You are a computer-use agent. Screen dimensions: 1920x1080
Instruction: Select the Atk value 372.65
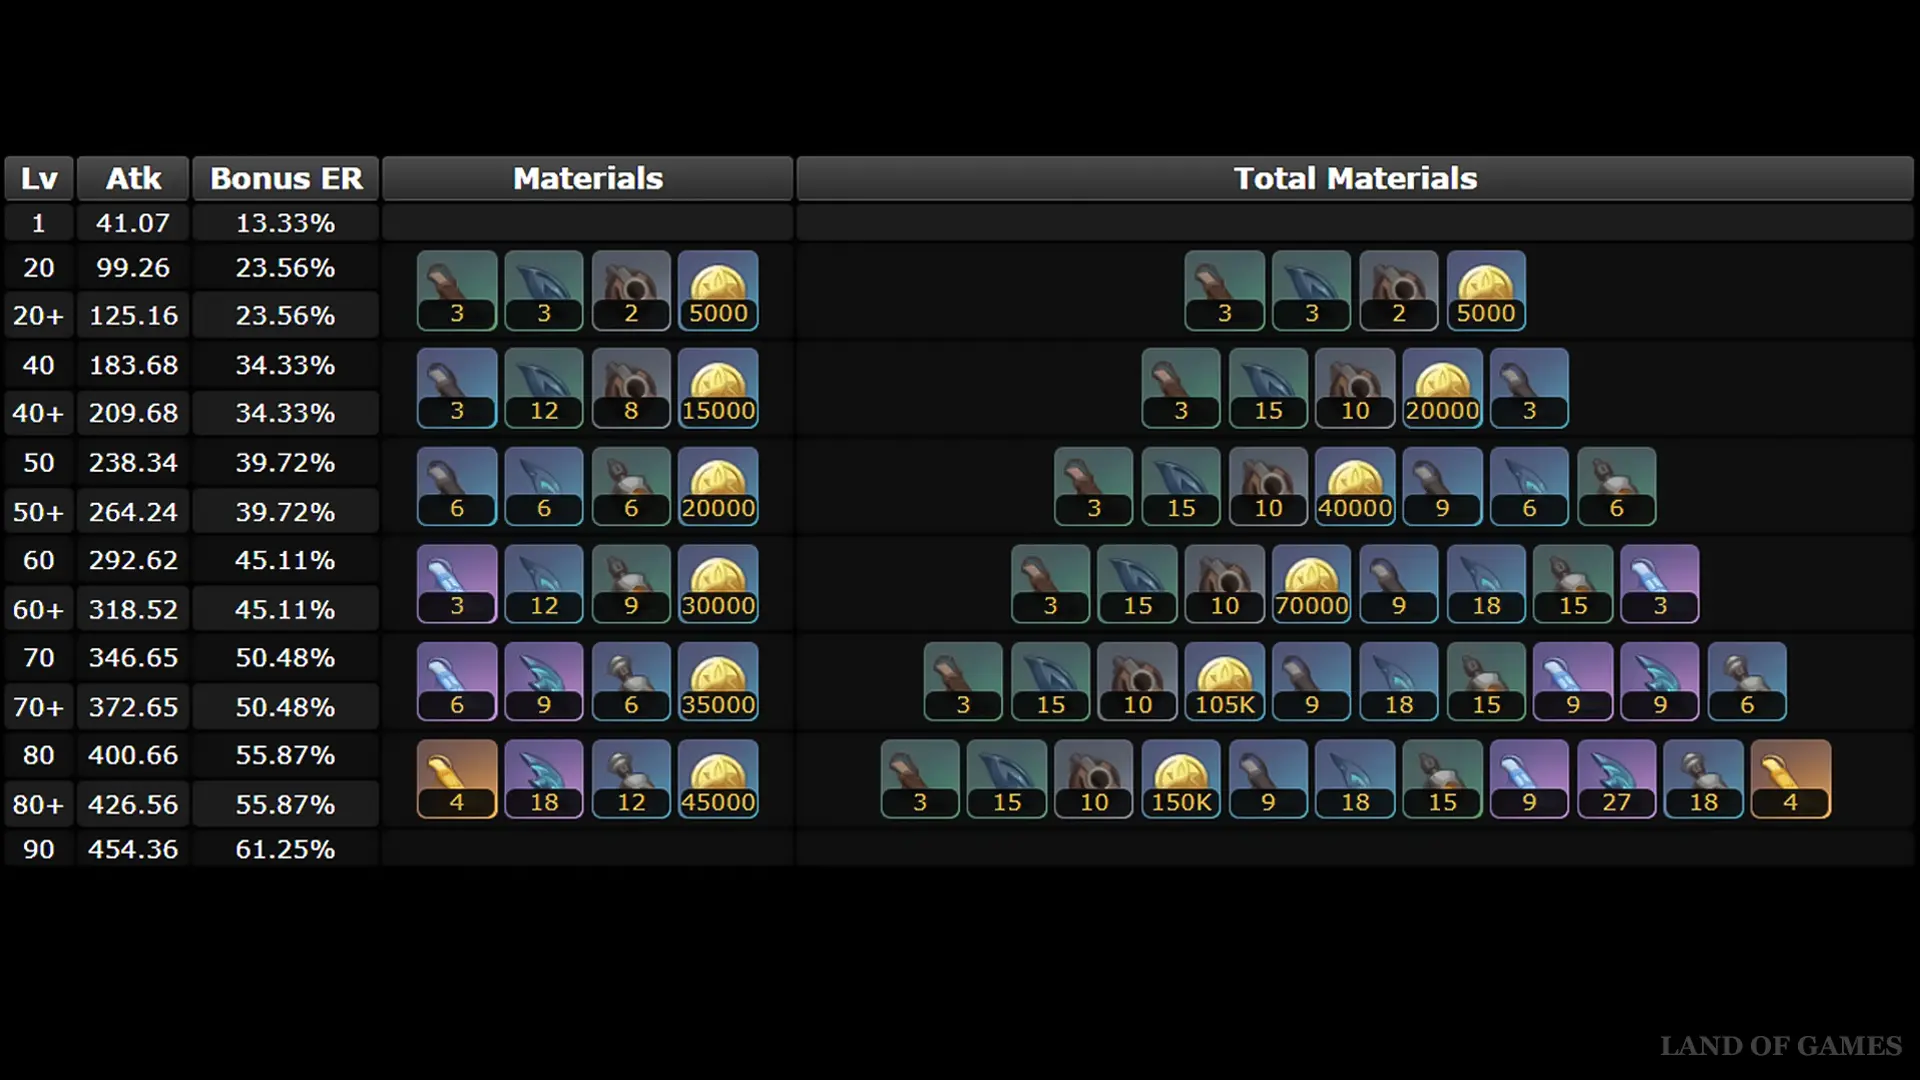coord(133,707)
